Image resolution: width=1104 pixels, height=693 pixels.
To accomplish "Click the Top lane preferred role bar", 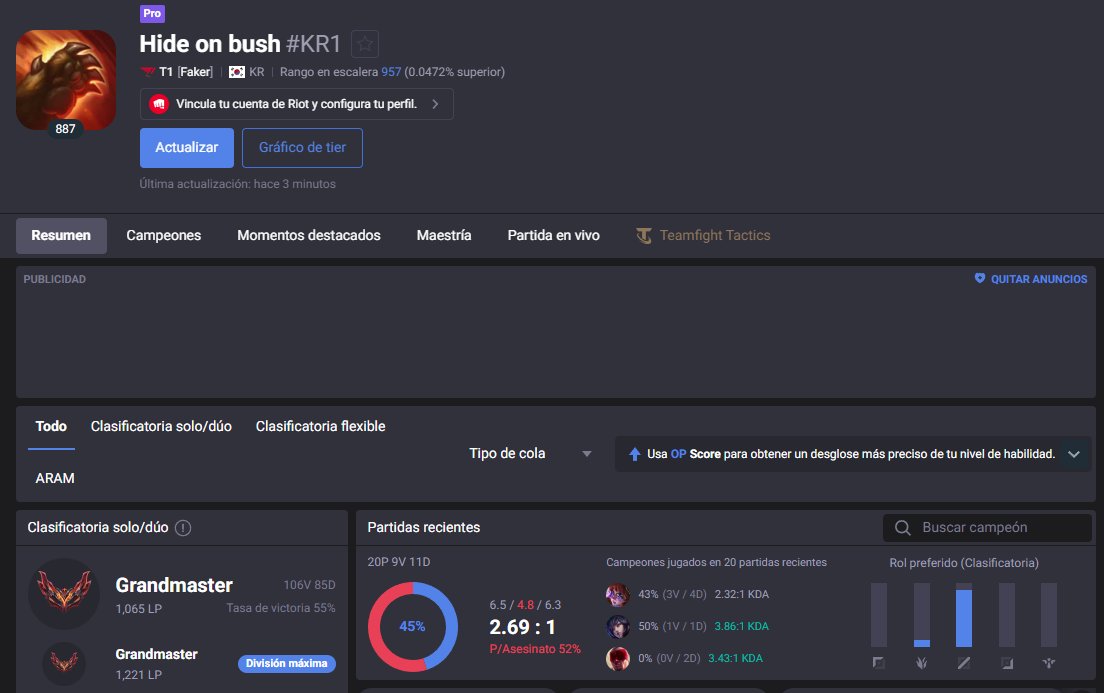I will 879,615.
